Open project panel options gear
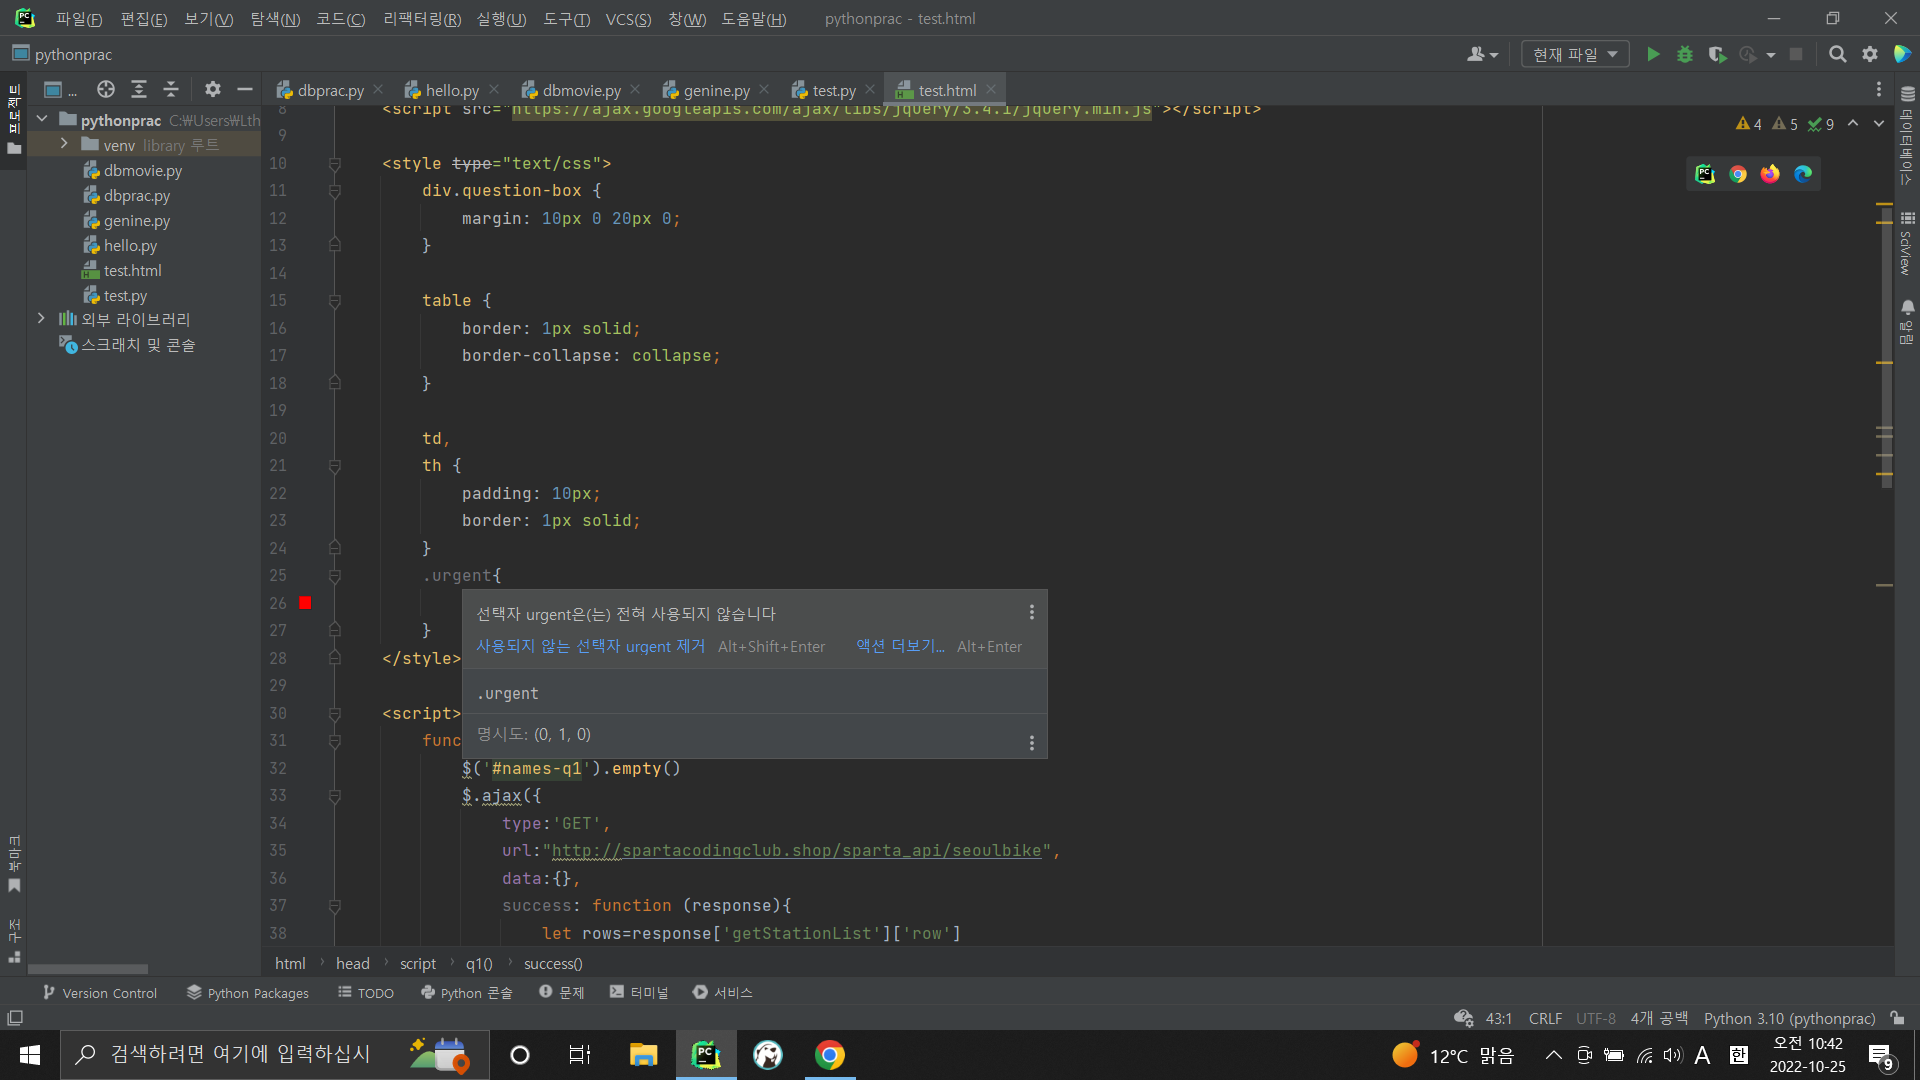 tap(212, 89)
